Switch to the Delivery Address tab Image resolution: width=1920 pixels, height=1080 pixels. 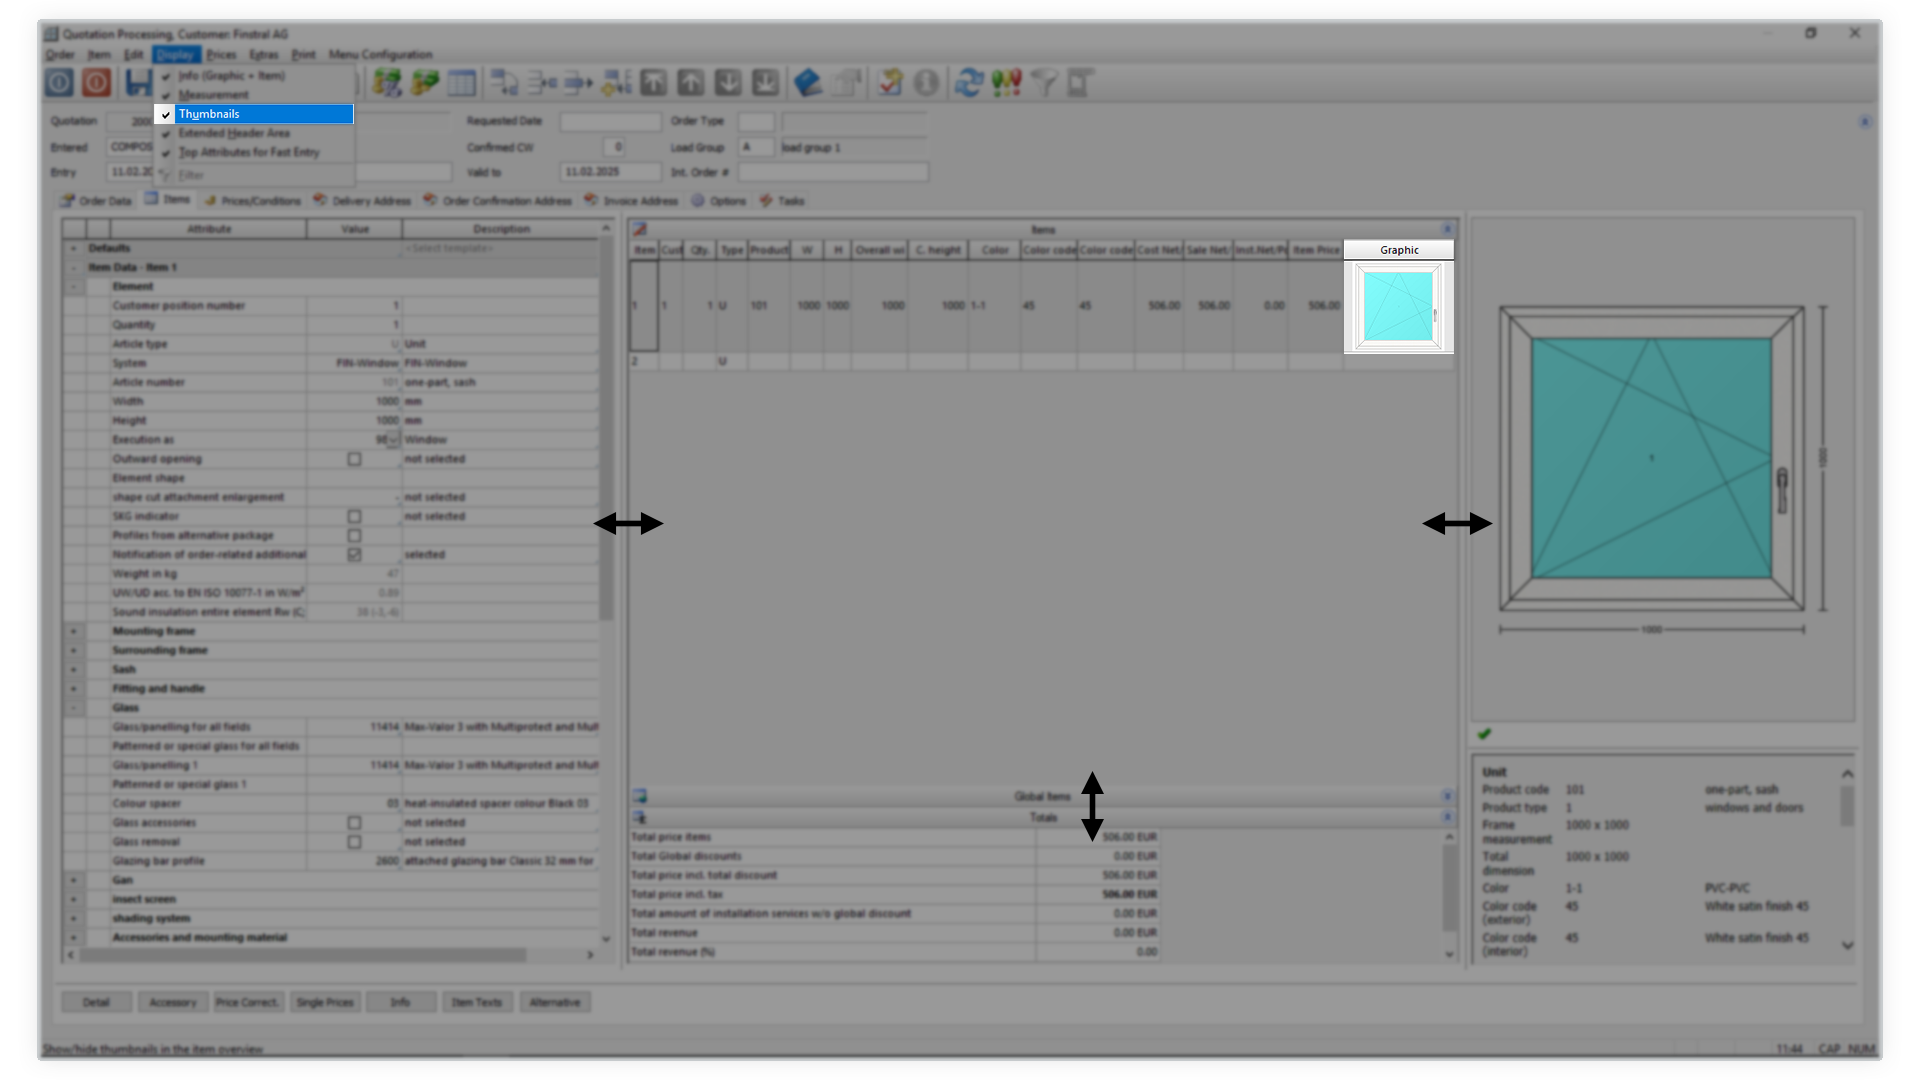tap(362, 201)
